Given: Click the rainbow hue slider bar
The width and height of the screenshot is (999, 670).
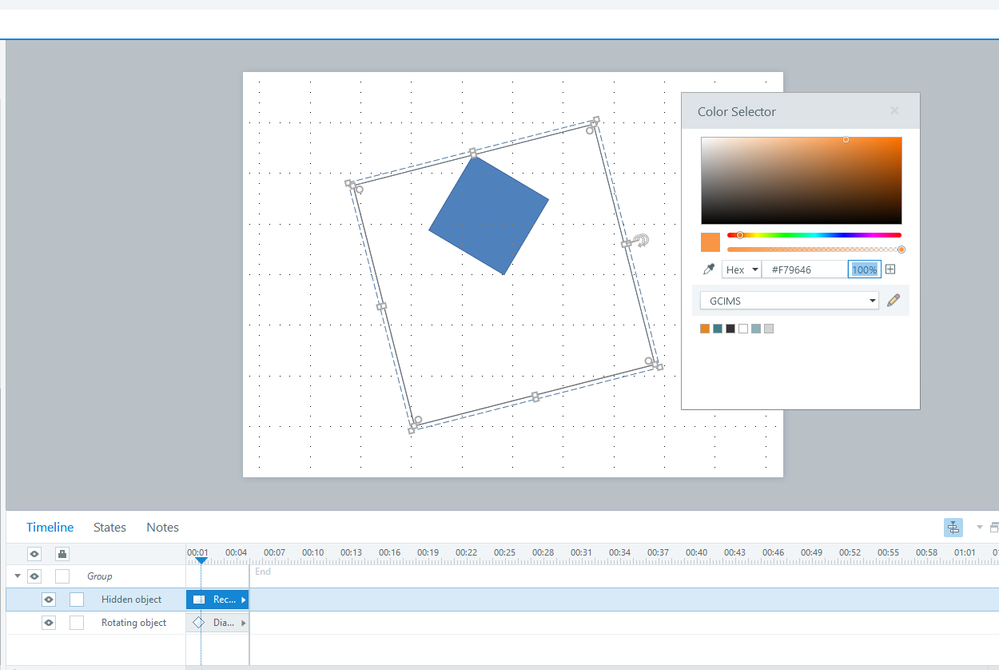Looking at the screenshot, I should (x=814, y=235).
